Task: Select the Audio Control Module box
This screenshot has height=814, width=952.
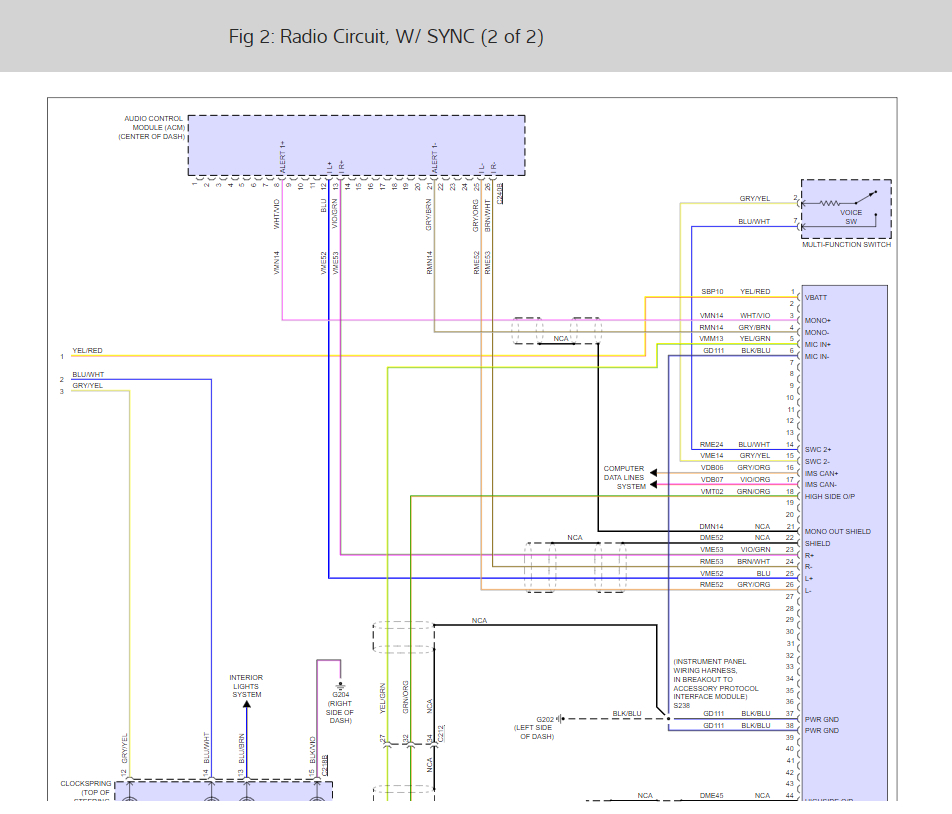Action: tap(356, 145)
